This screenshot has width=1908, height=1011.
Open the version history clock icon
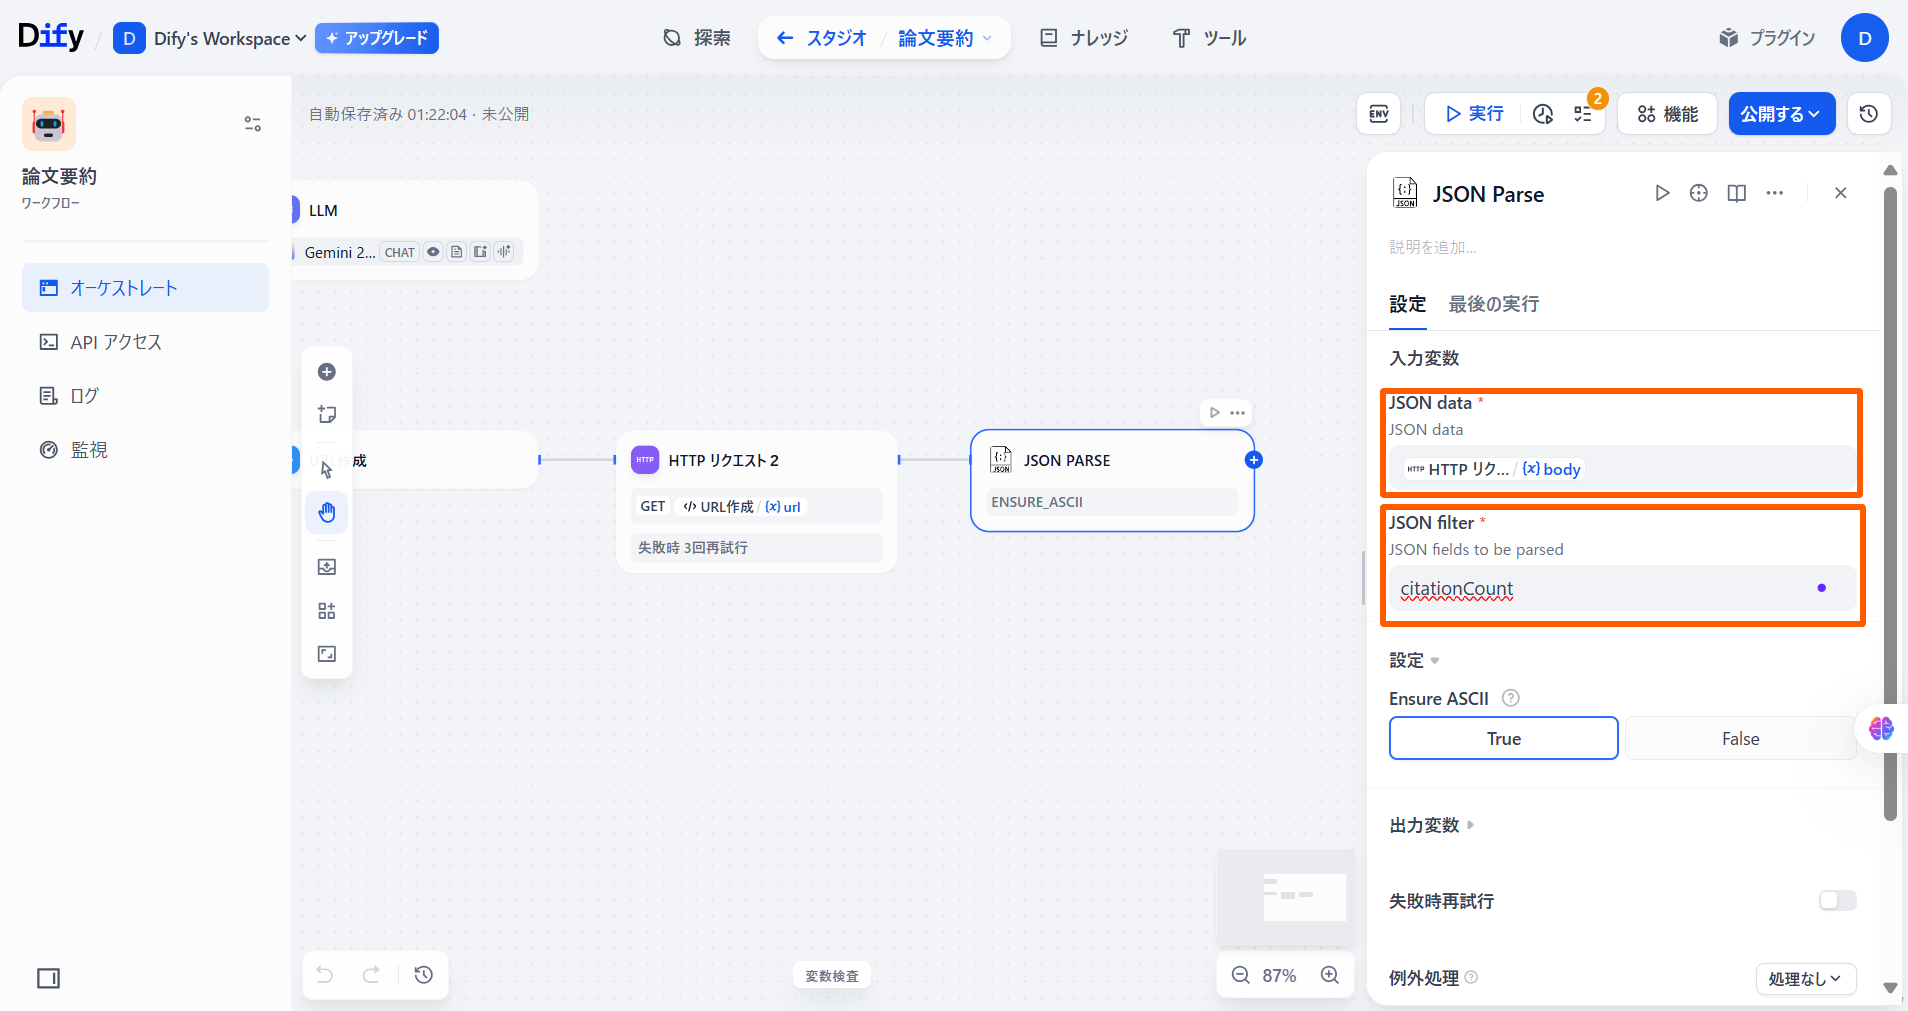click(x=1868, y=114)
